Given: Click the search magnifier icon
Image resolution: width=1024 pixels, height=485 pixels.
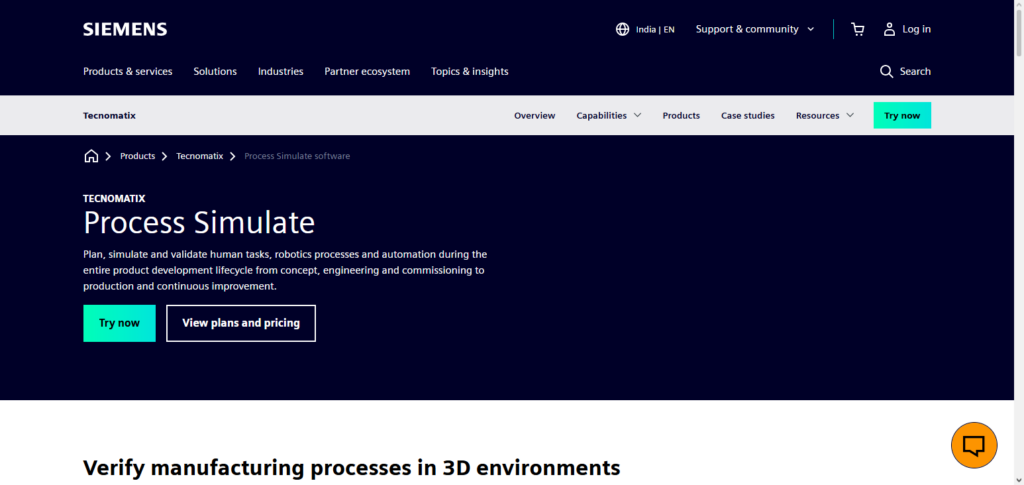Looking at the screenshot, I should coord(886,71).
